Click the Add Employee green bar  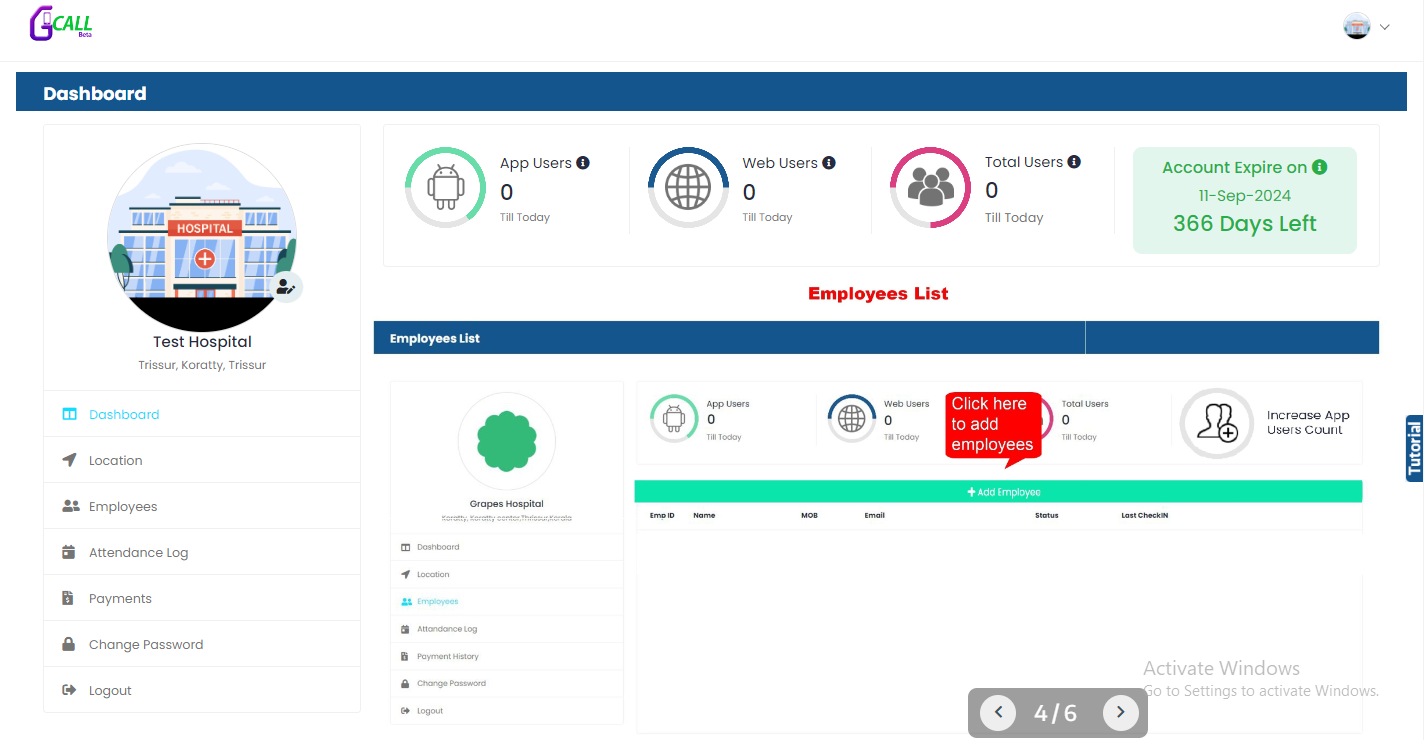(x=998, y=492)
